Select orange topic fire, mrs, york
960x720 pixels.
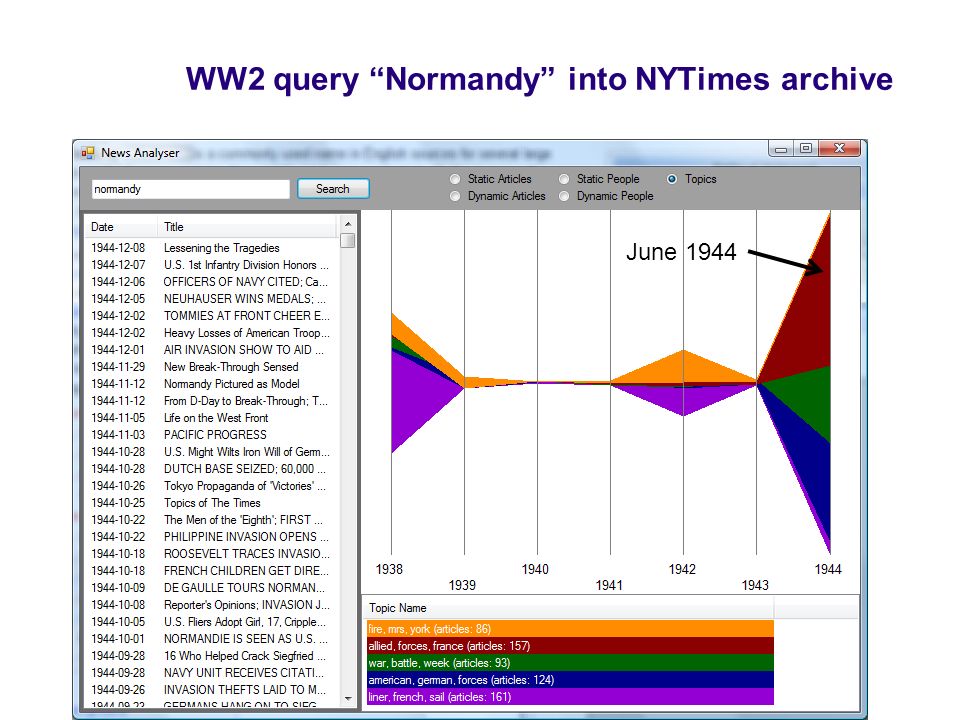click(570, 629)
